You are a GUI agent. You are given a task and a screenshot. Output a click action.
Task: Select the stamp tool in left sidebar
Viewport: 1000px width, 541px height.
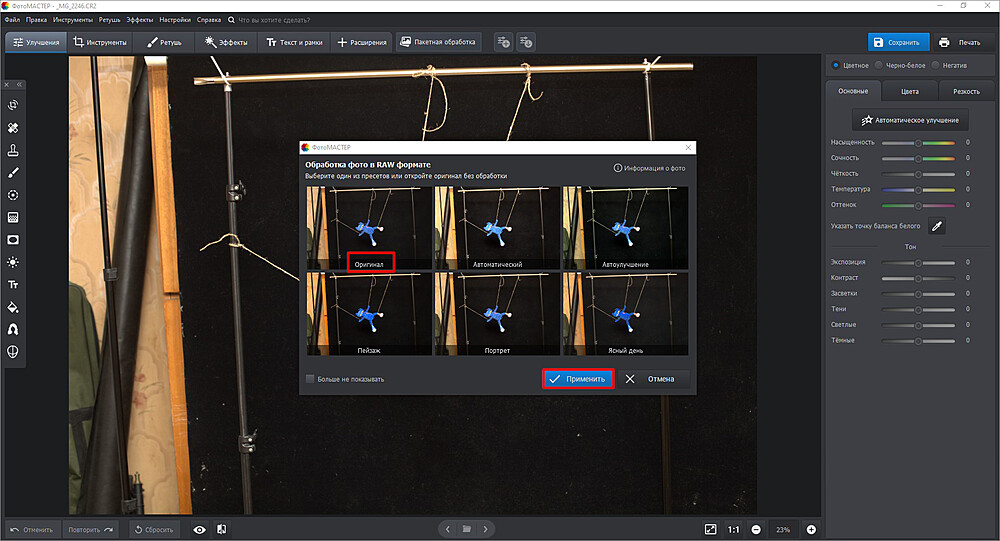click(x=14, y=150)
